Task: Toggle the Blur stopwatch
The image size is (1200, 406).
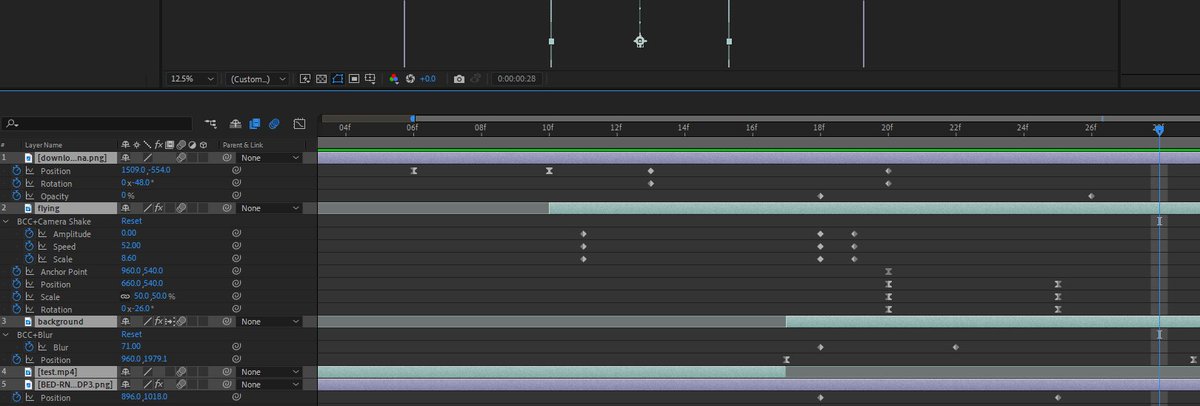Action: coord(29,347)
